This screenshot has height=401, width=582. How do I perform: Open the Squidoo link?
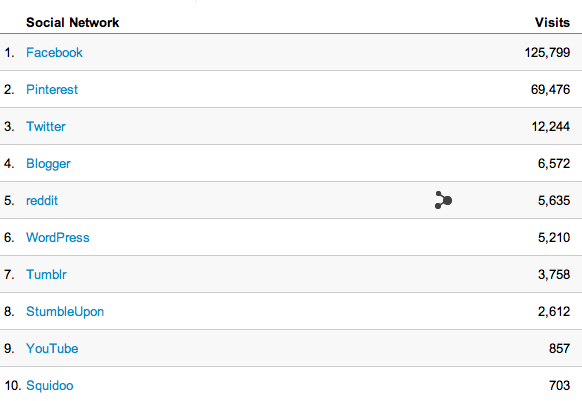(50, 385)
